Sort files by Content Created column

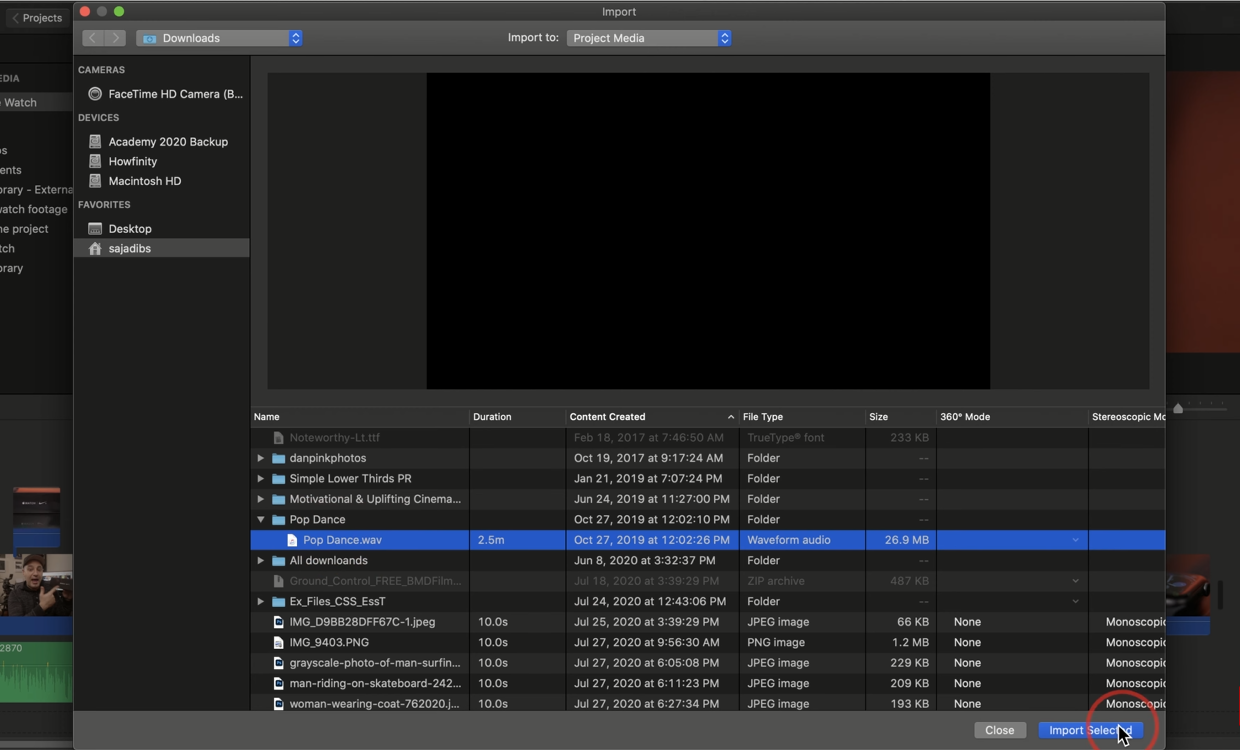tap(607, 417)
